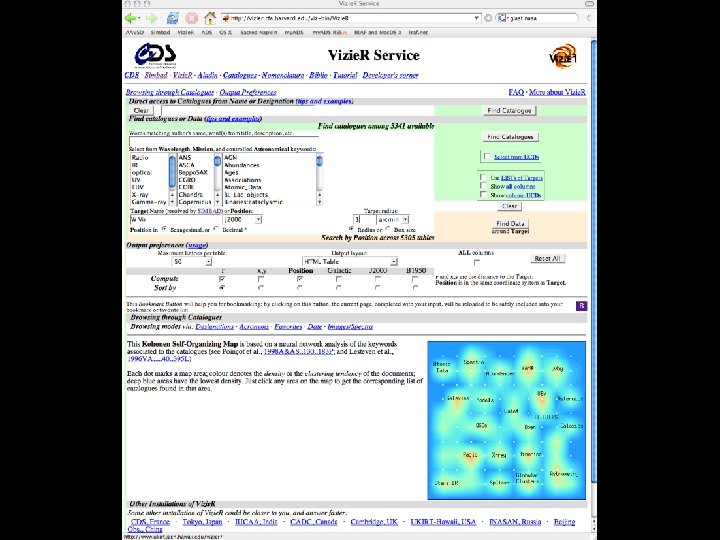The height and width of the screenshot is (540, 720).
Task: Click the Google search field in toolbar
Action: click(x=541, y=18)
